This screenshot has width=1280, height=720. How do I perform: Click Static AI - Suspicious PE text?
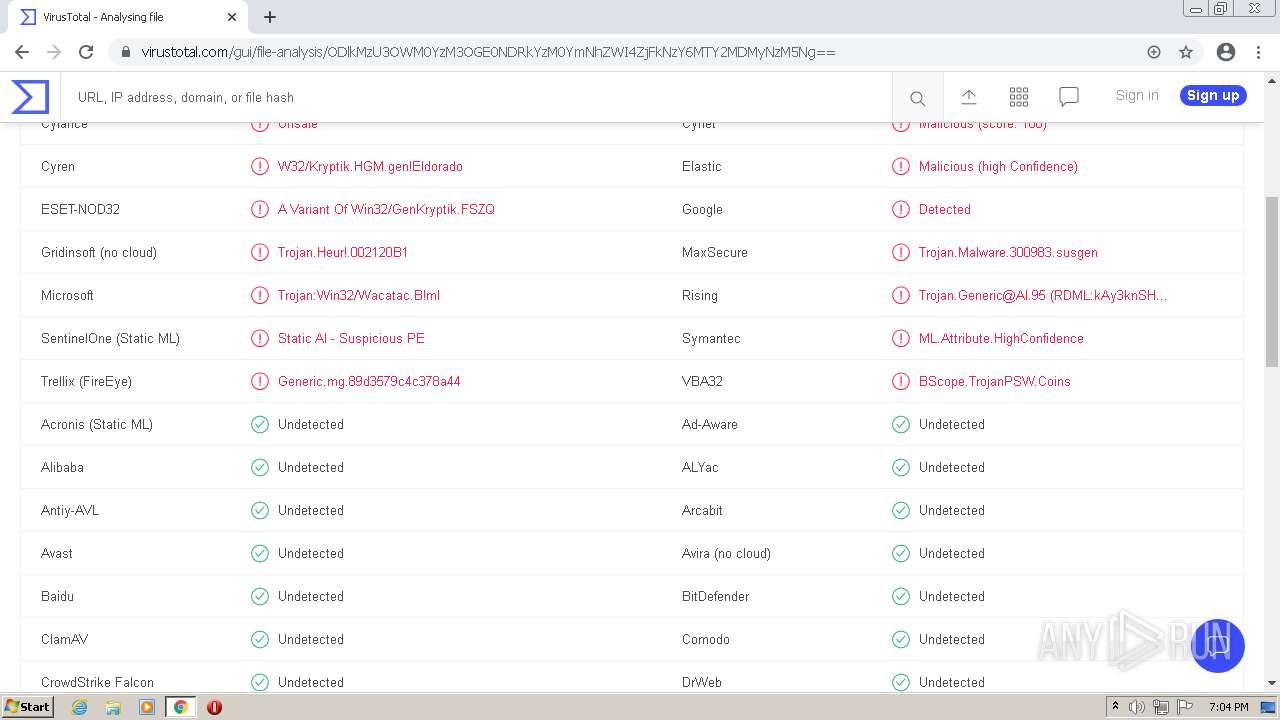(351, 339)
